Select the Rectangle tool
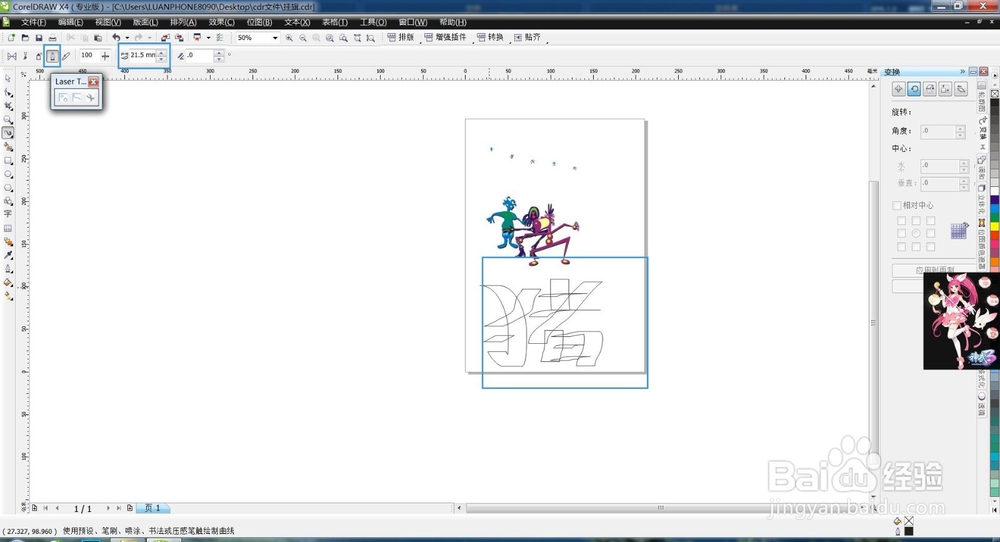Screen dimensions: 1000x542 [8, 161]
